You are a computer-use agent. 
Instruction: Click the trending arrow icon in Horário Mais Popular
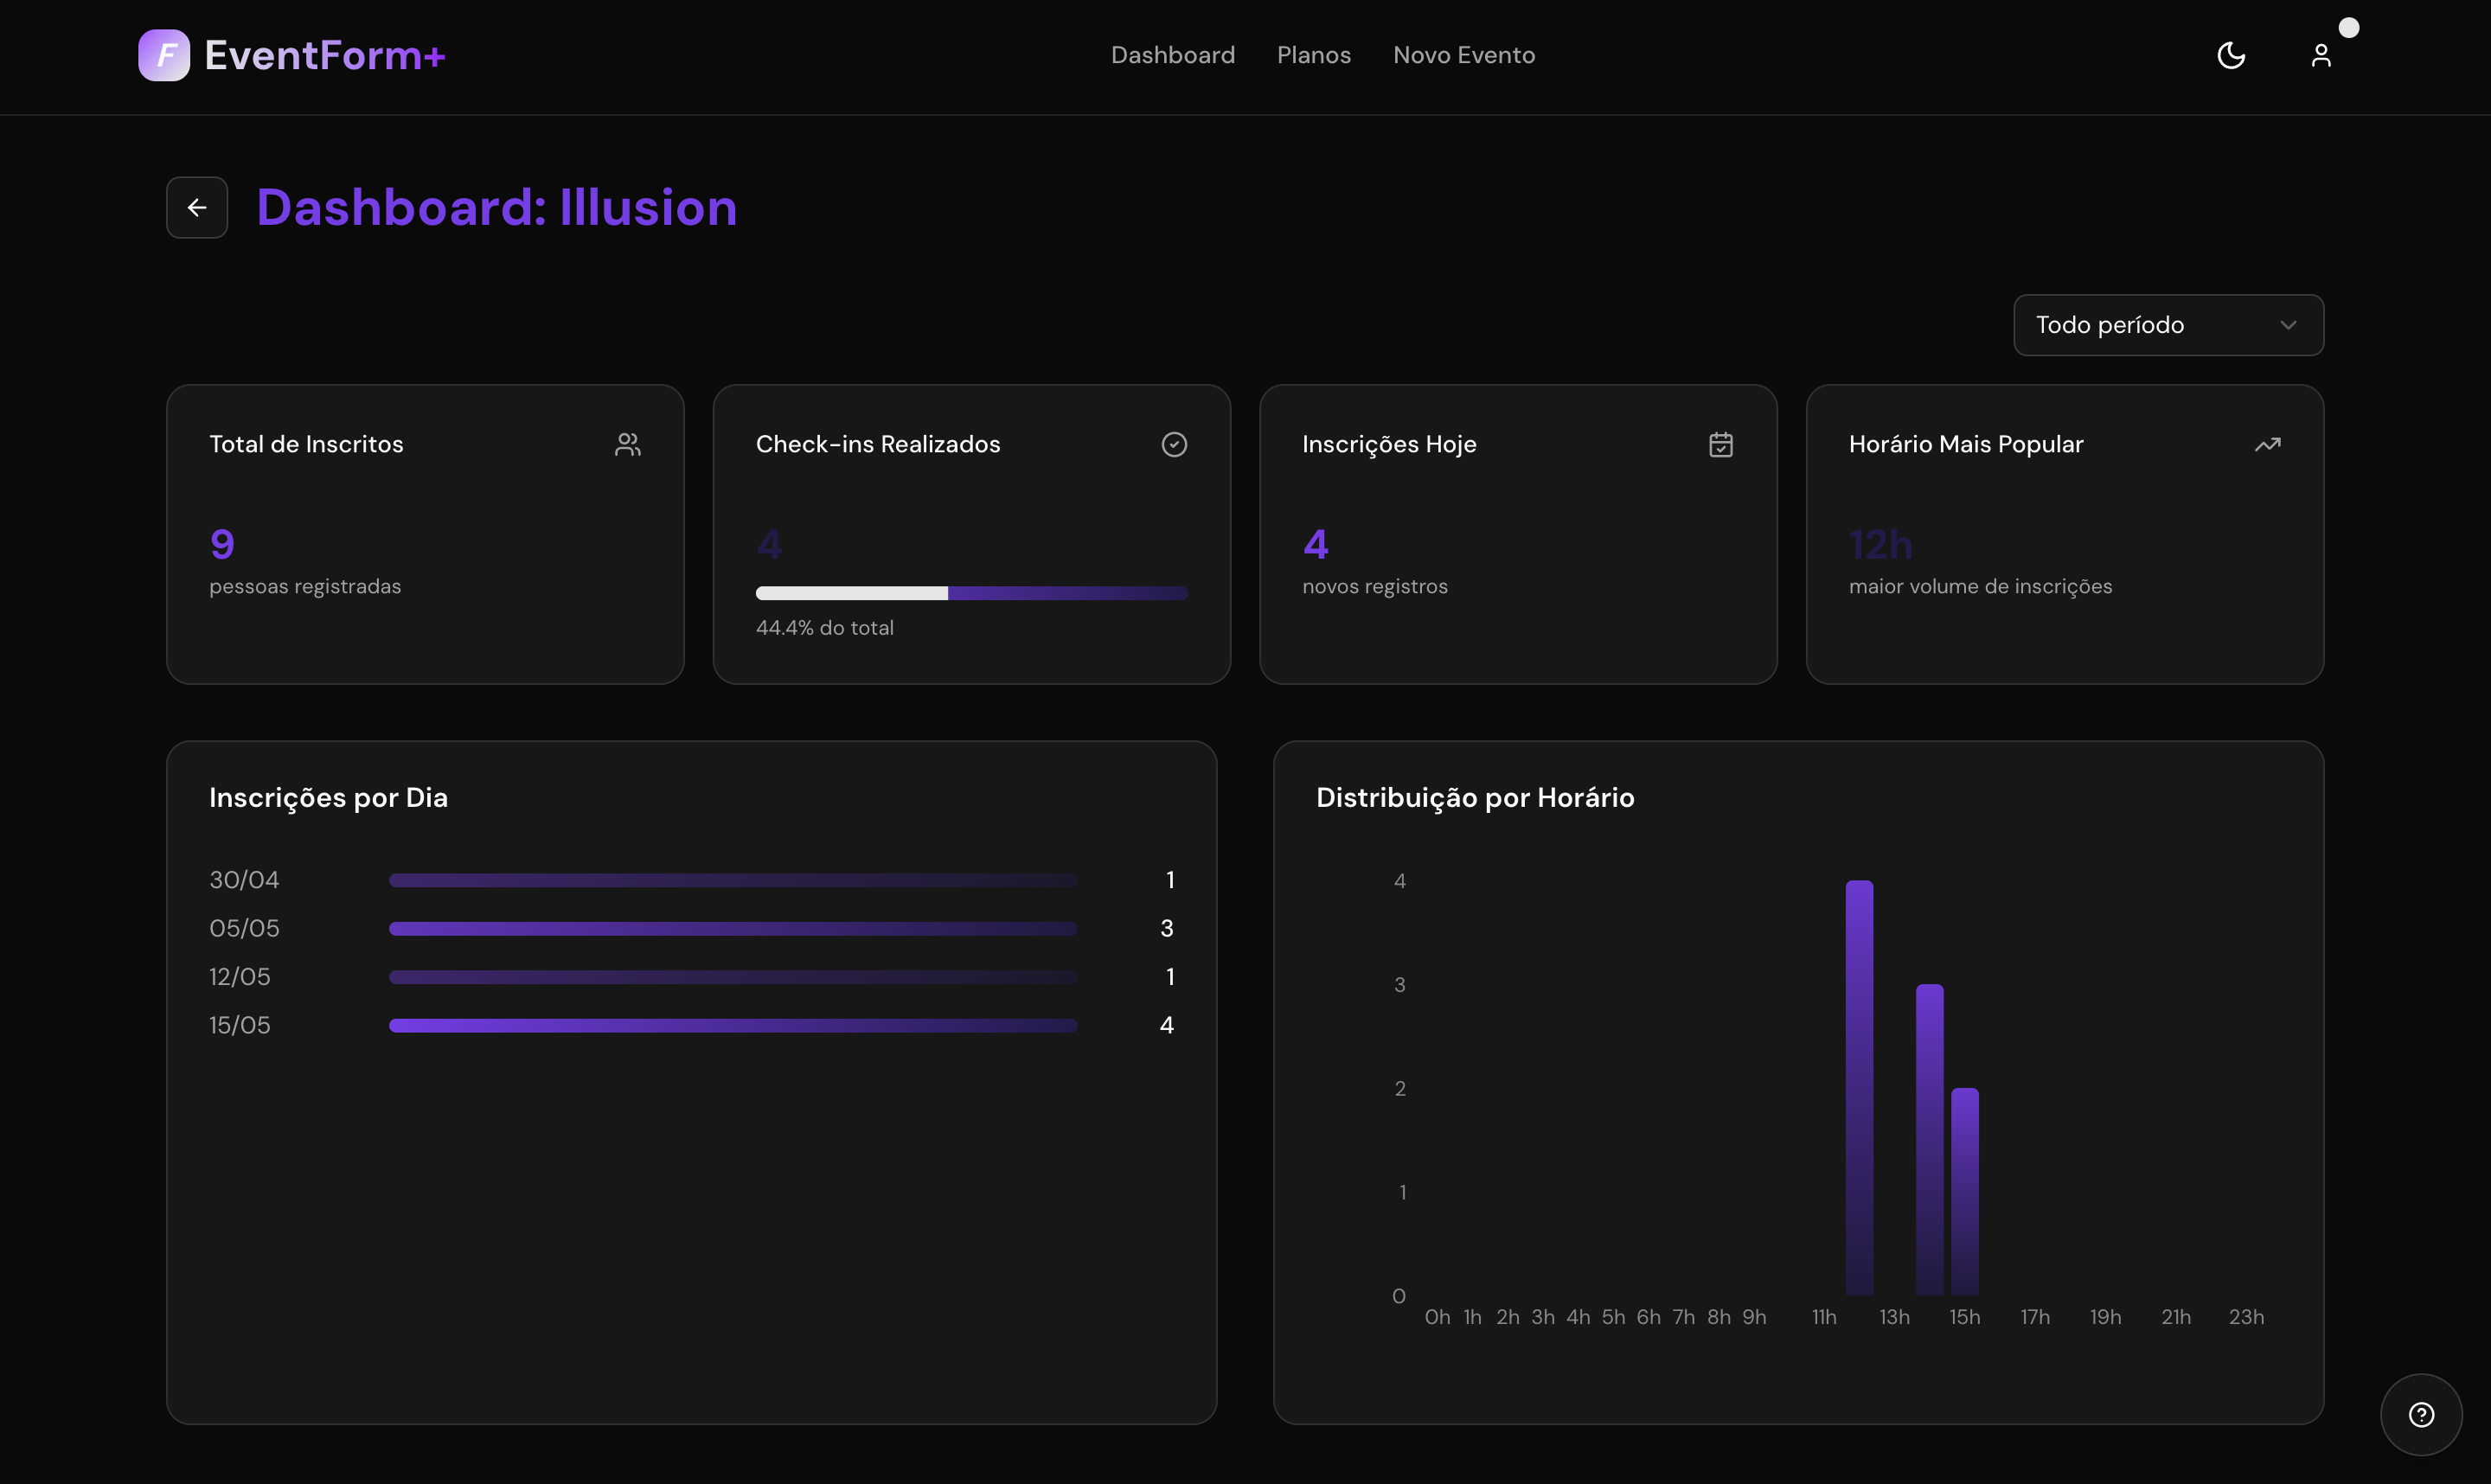[x=2267, y=444]
